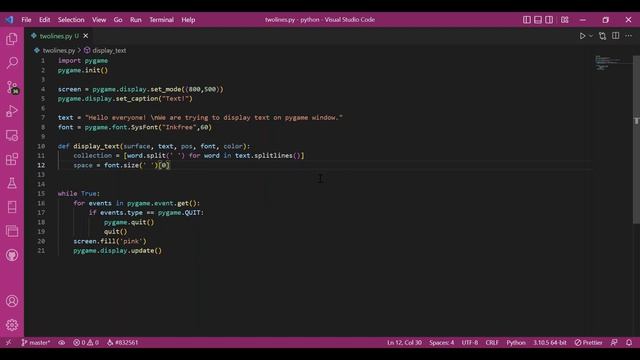Open the View menu

pyautogui.click(x=99, y=20)
